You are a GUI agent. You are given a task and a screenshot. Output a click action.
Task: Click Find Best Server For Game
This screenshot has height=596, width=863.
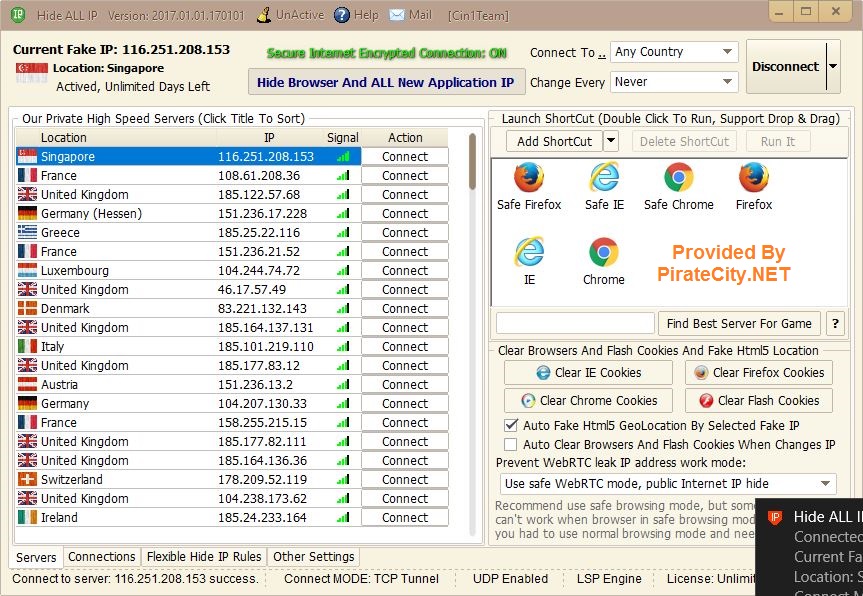[739, 324]
